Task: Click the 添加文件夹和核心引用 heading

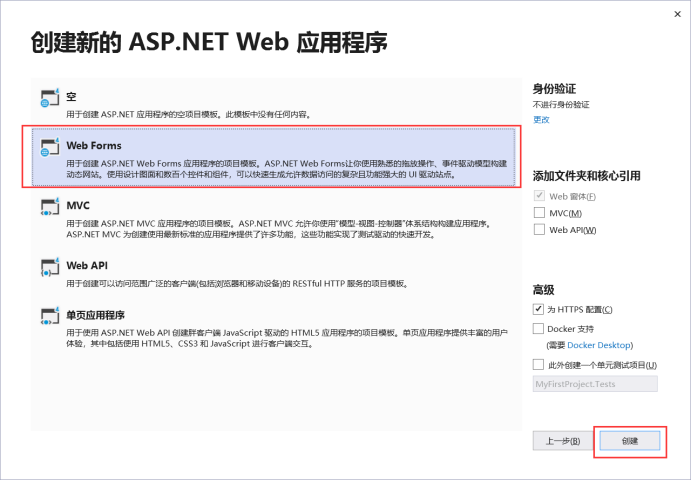Action: pos(587,176)
